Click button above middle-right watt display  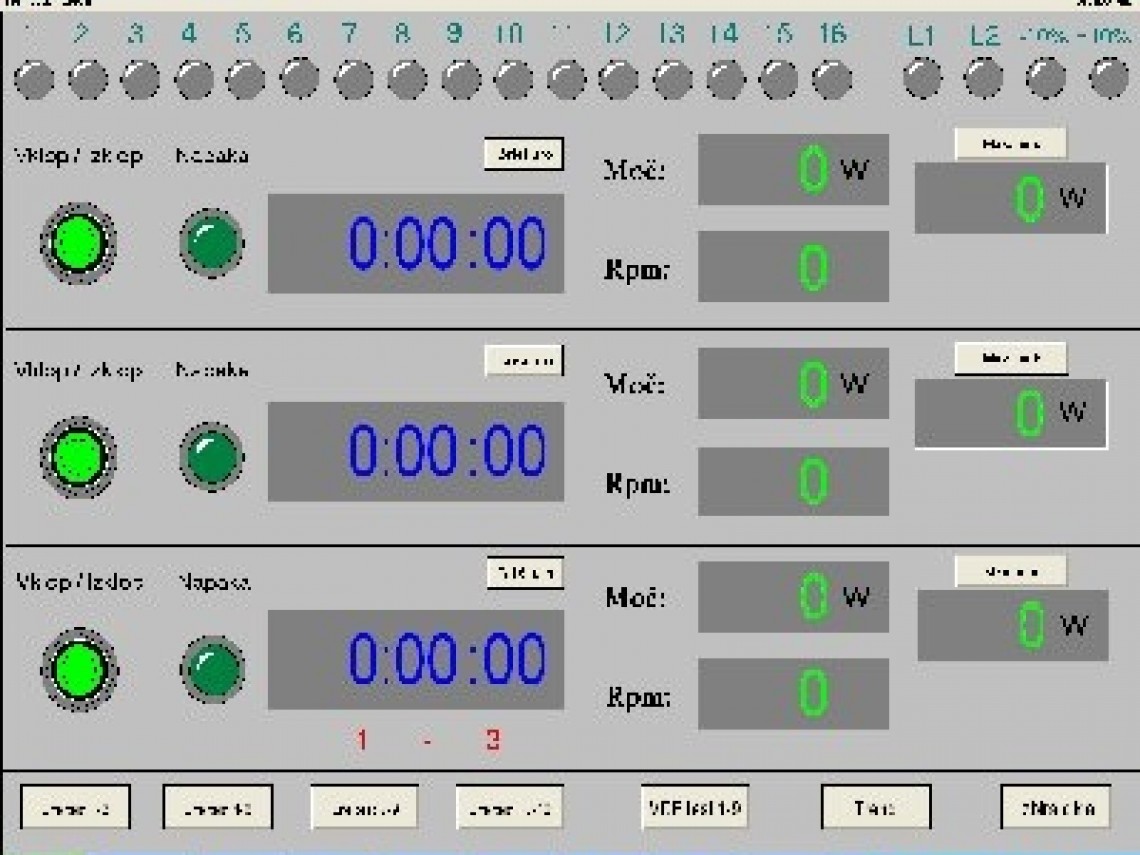click(x=1011, y=358)
